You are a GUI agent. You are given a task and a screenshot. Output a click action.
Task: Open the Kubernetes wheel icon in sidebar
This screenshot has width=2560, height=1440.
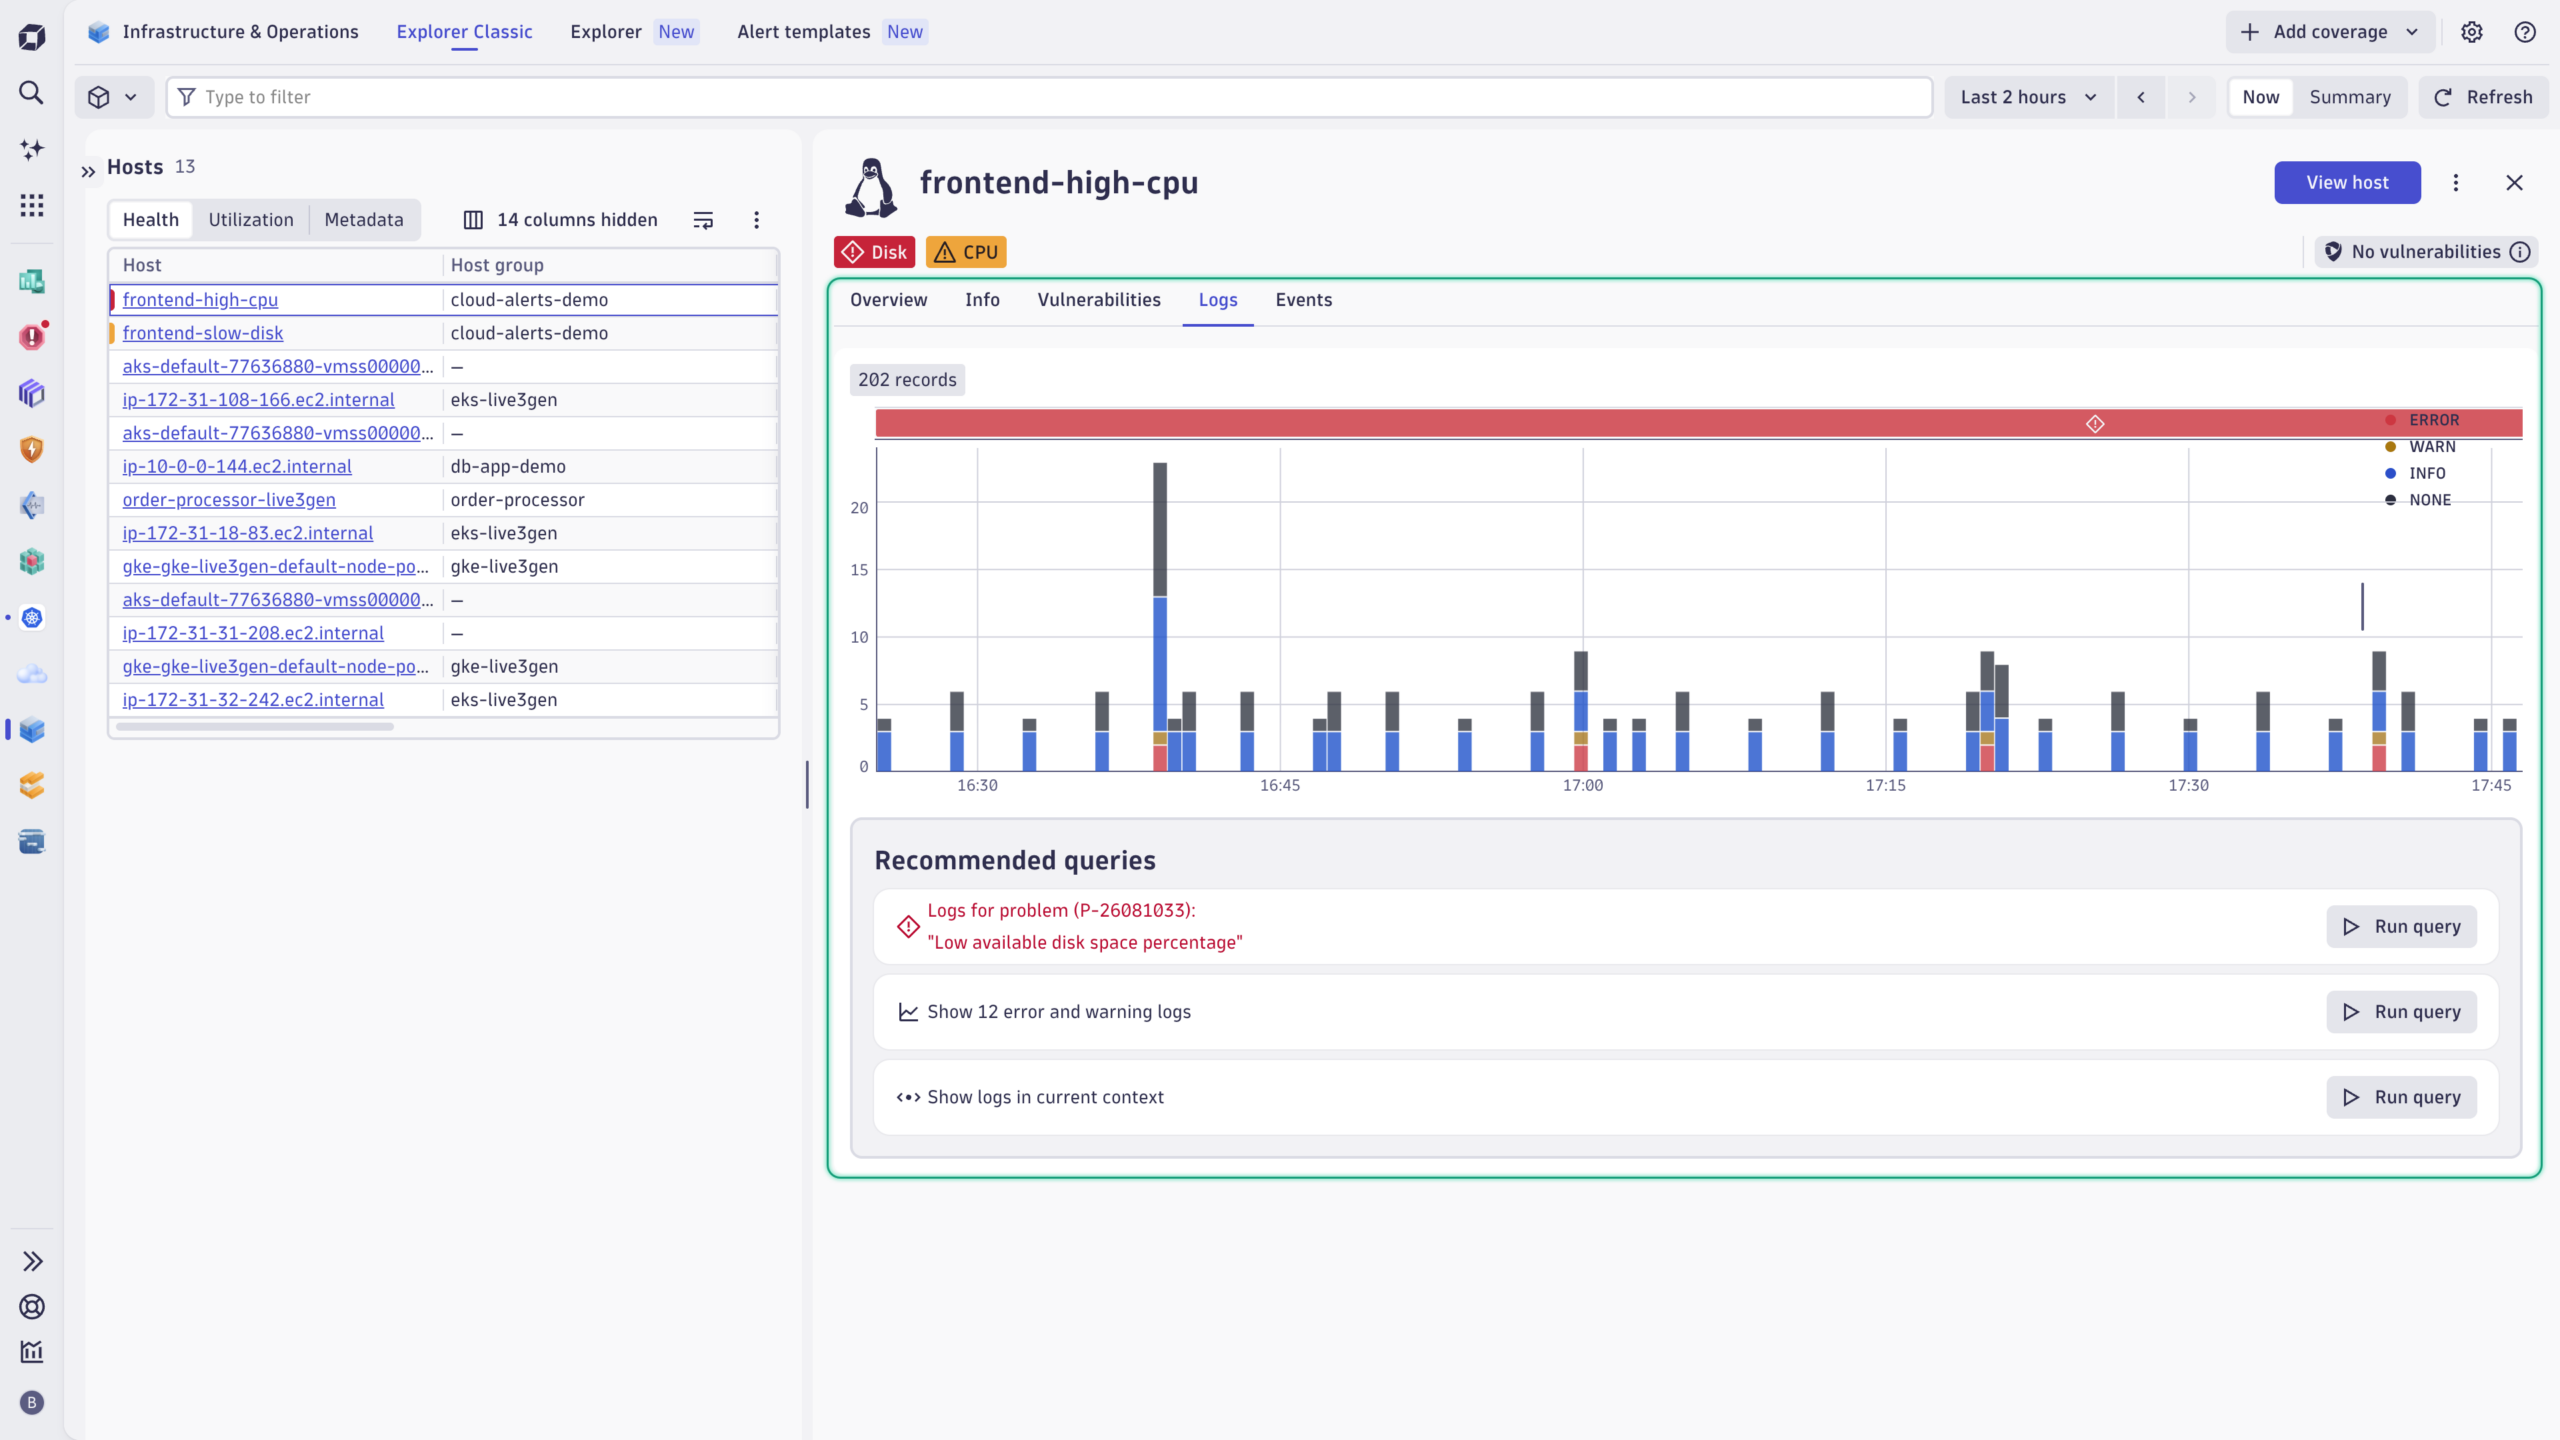pyautogui.click(x=32, y=617)
